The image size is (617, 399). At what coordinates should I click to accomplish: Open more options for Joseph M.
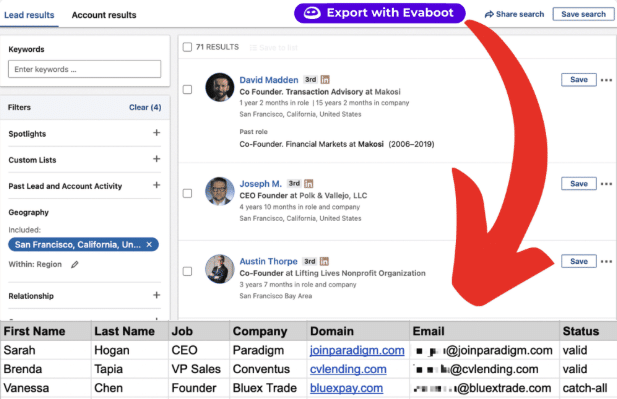click(x=606, y=184)
